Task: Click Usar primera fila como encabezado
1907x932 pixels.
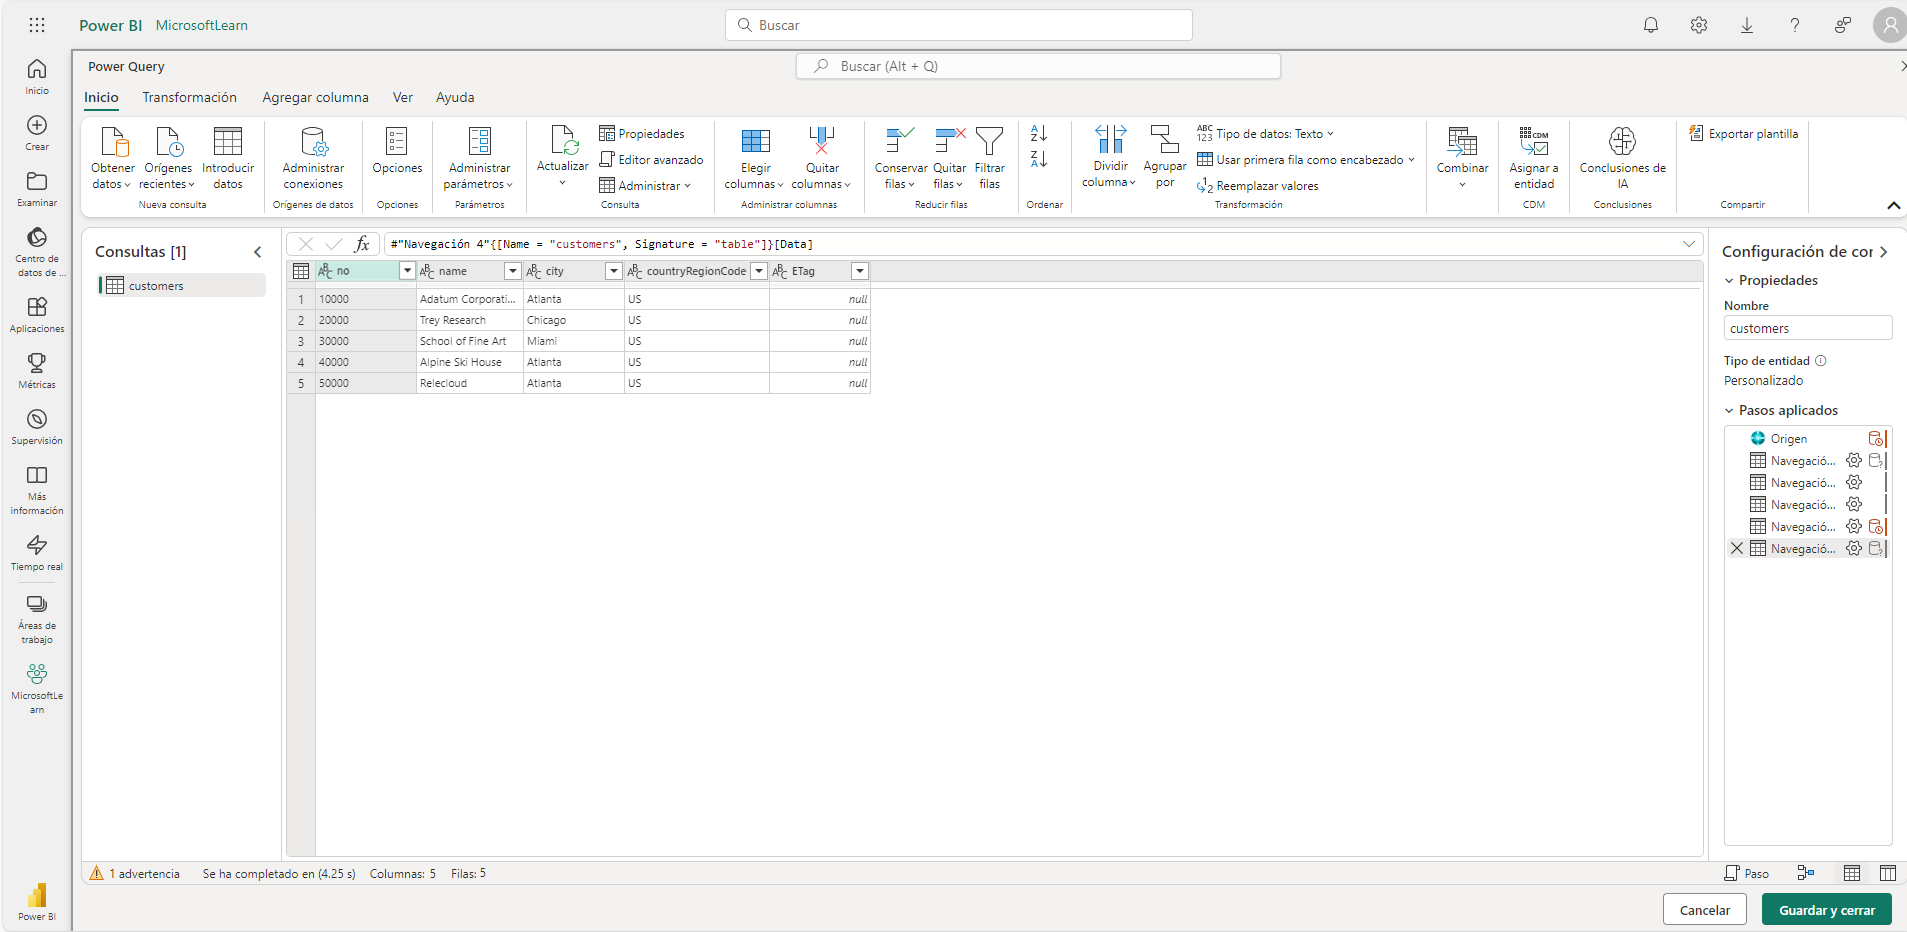Action: point(1306,160)
